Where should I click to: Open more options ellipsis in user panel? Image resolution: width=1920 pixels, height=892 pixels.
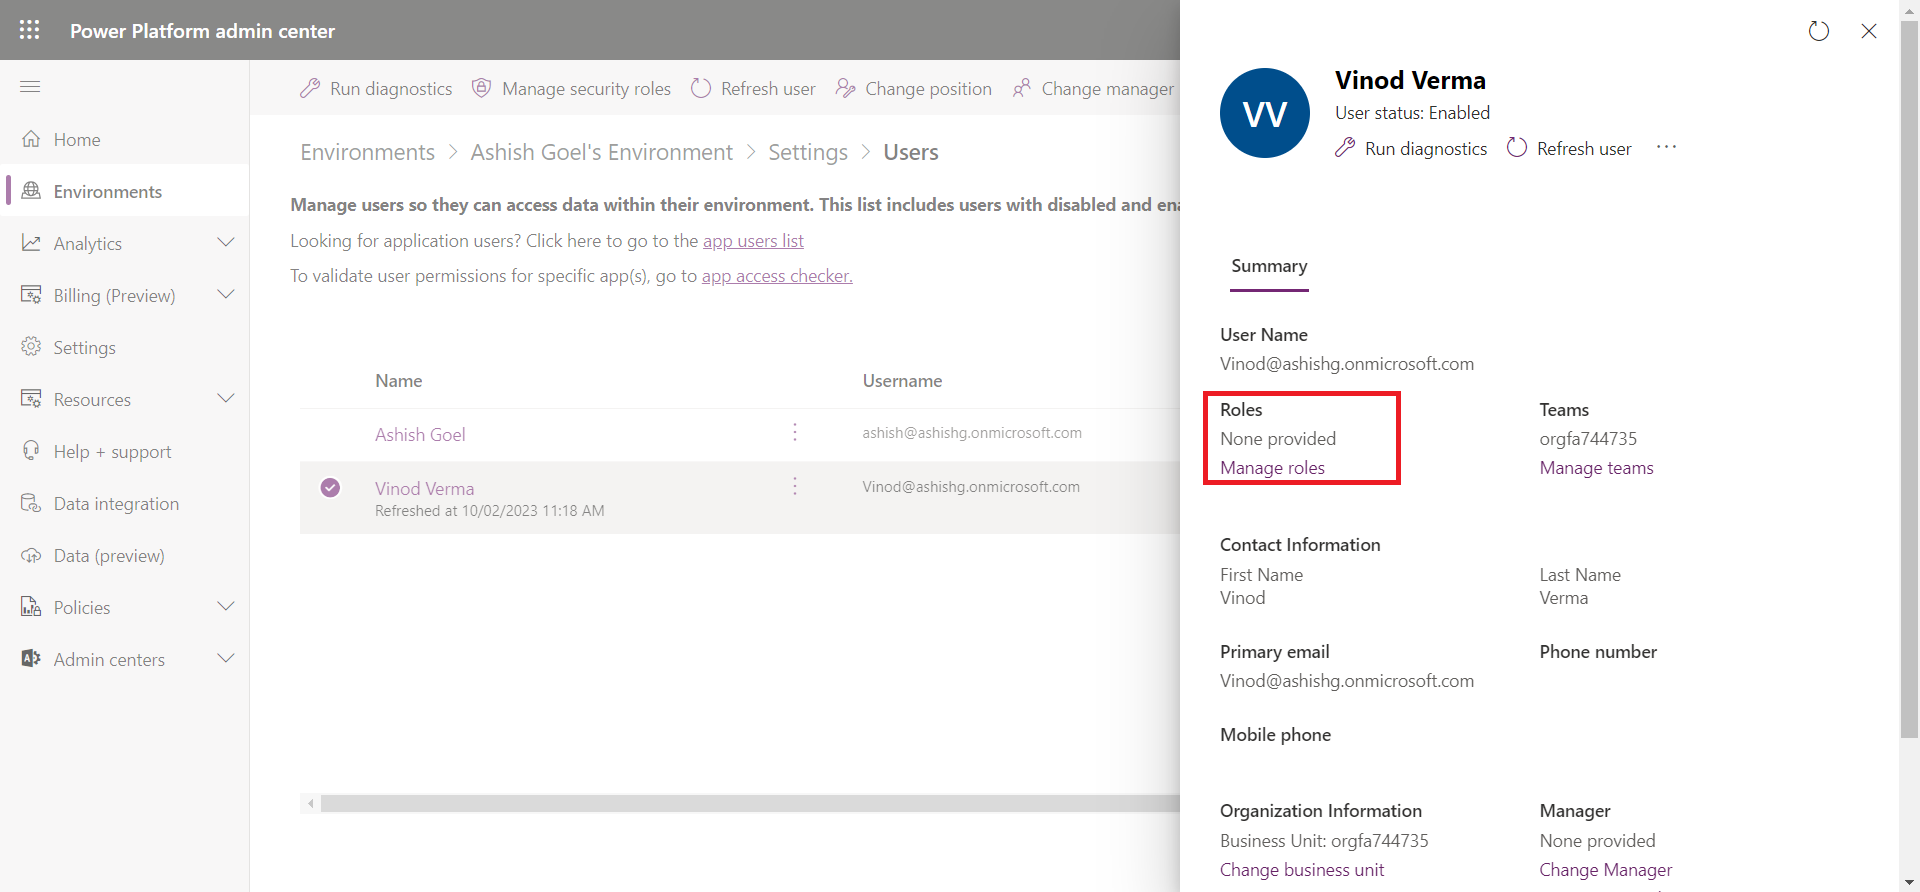click(x=1666, y=148)
